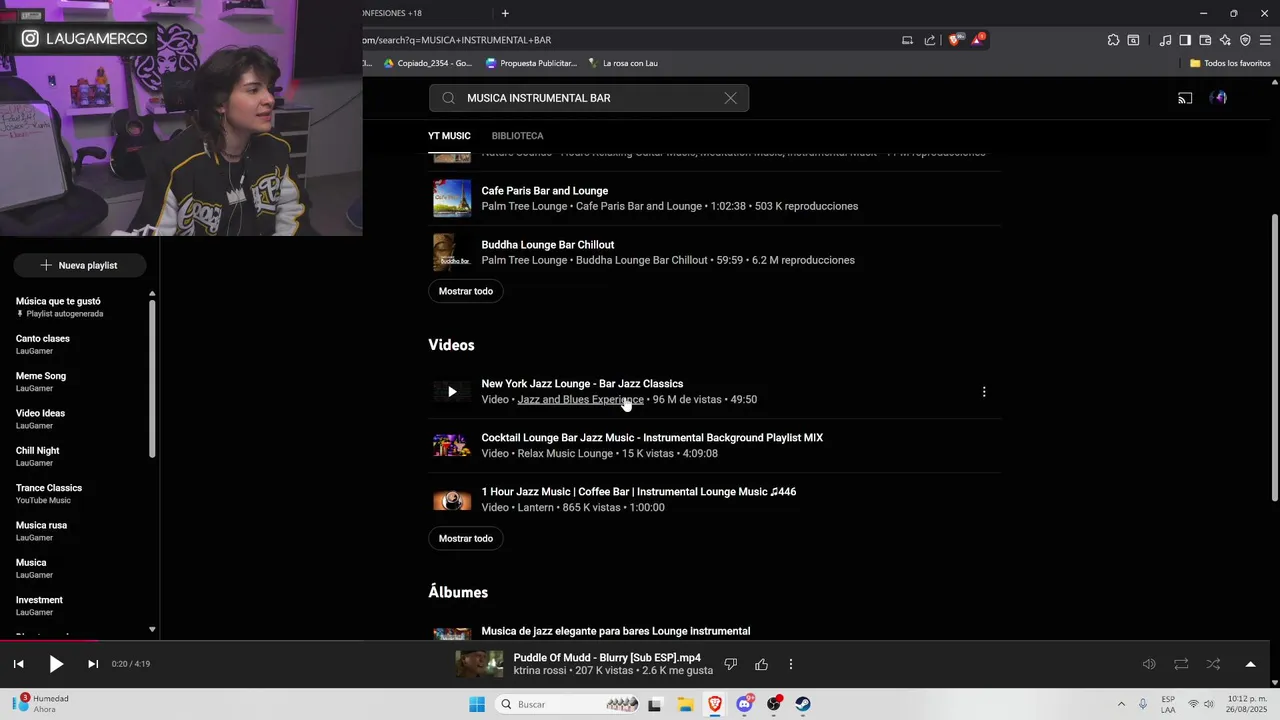This screenshot has width=1280, height=720.
Task: Toggle repeat mode in the player bar
Action: 1181,664
